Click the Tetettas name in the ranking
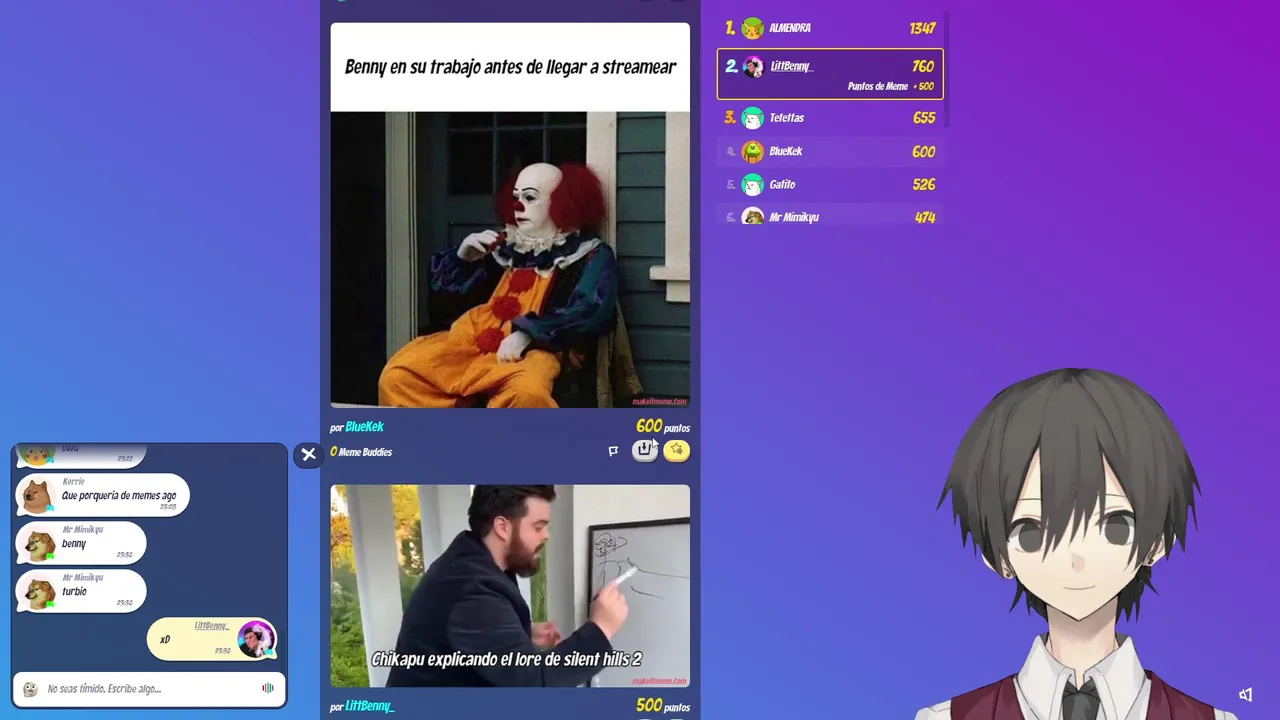The image size is (1280, 720). (787, 118)
